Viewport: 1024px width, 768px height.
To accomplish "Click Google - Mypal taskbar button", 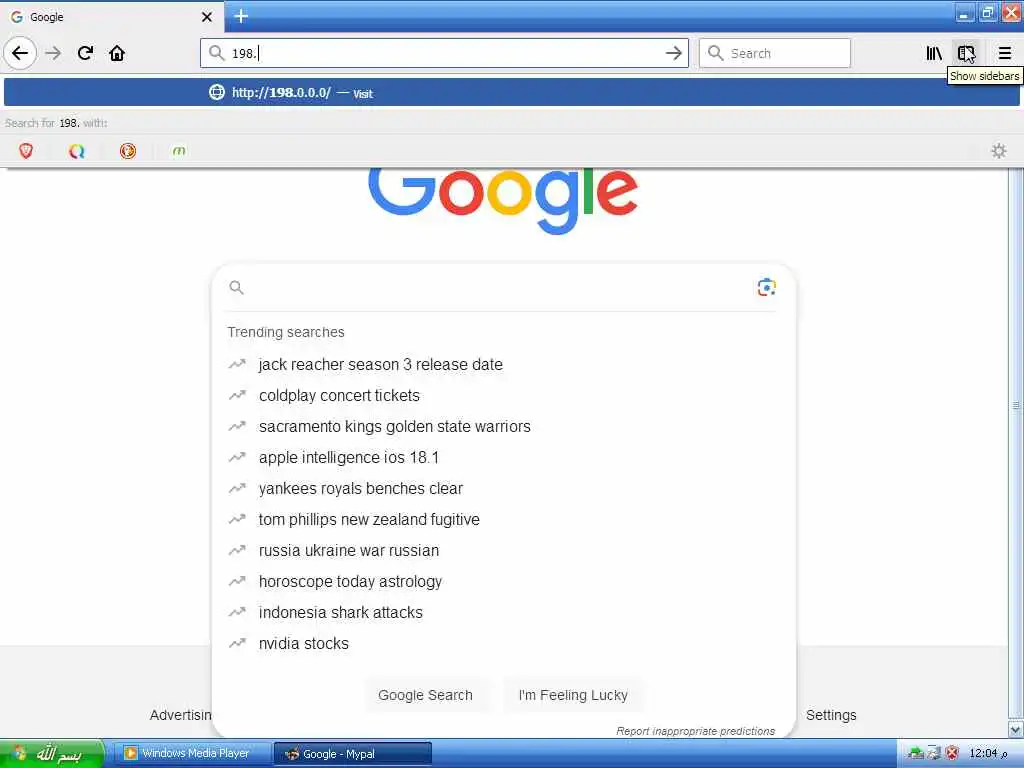I will 353,754.
